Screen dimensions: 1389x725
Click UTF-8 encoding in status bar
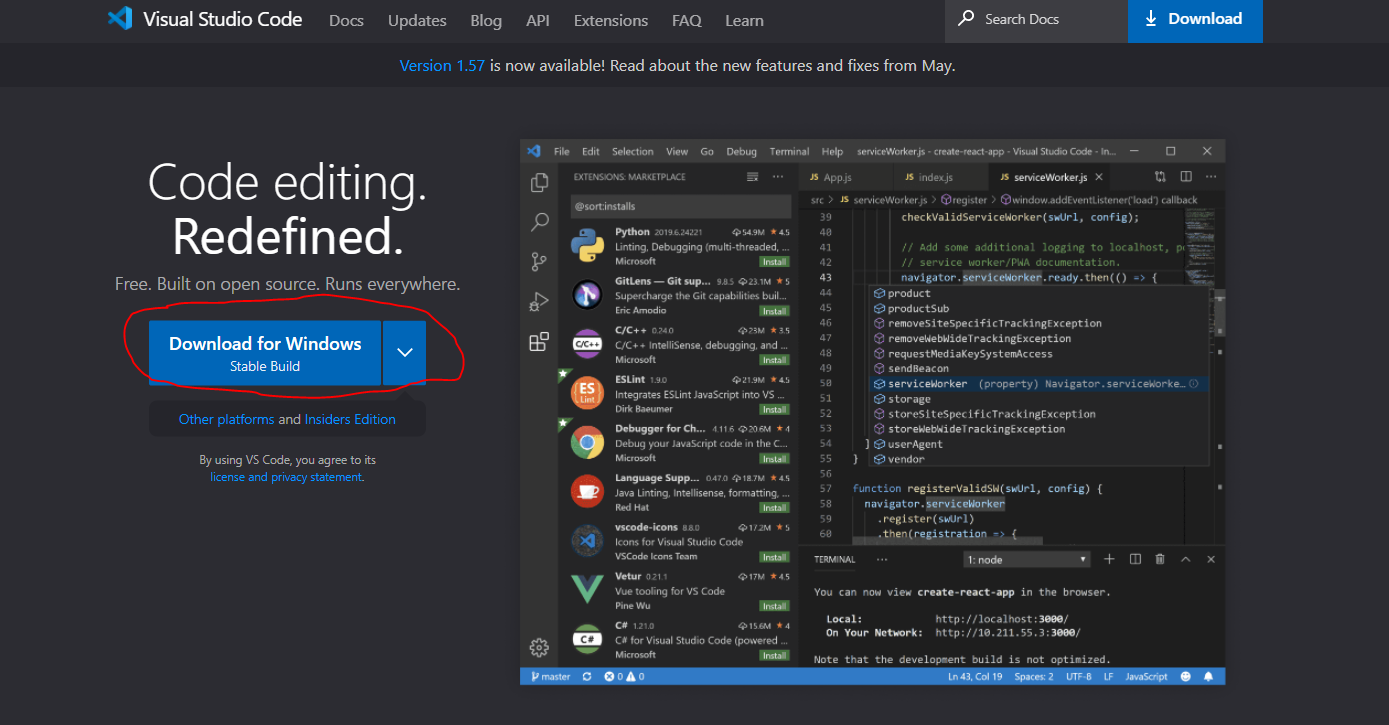click(1079, 677)
